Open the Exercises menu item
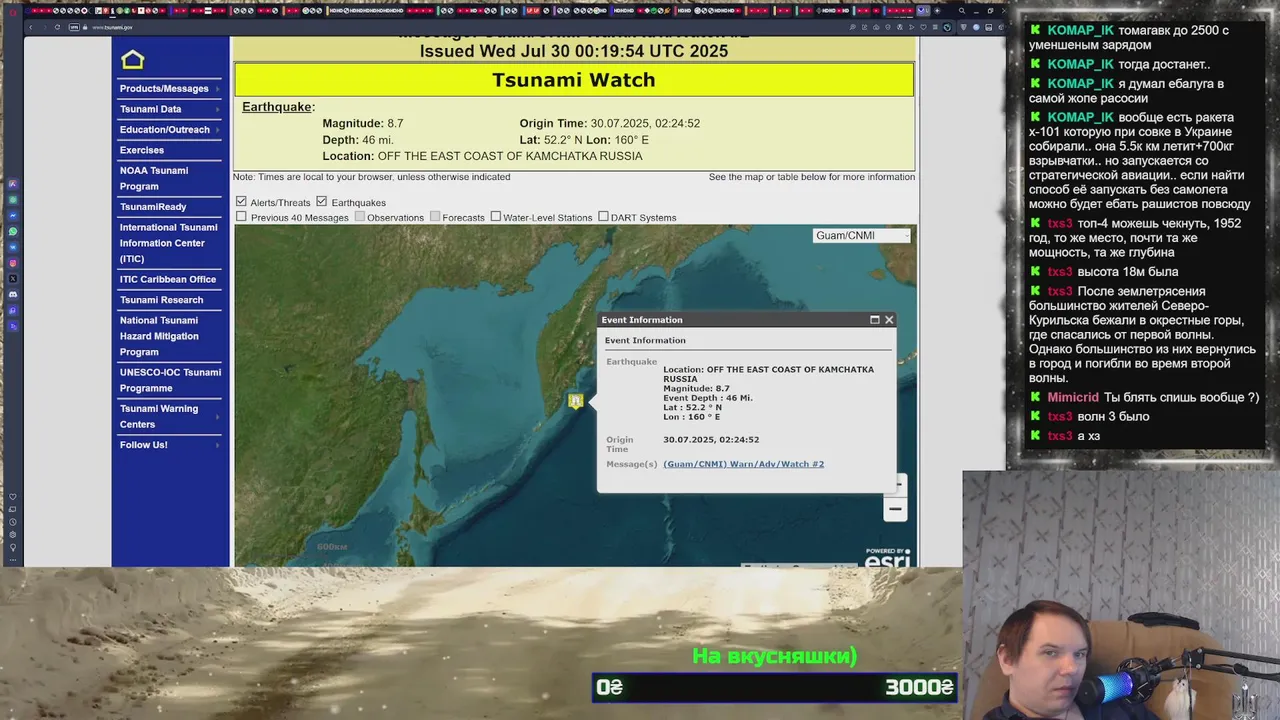 (142, 150)
